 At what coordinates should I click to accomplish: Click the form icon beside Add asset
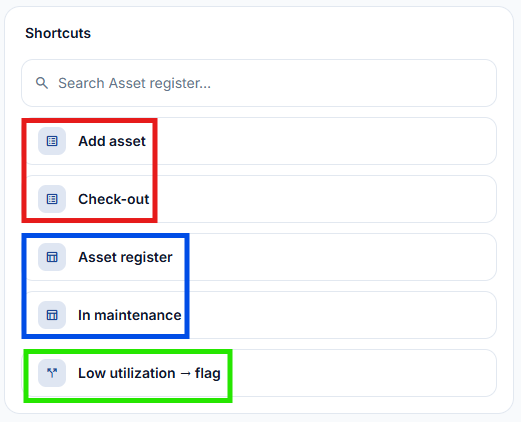click(52, 141)
